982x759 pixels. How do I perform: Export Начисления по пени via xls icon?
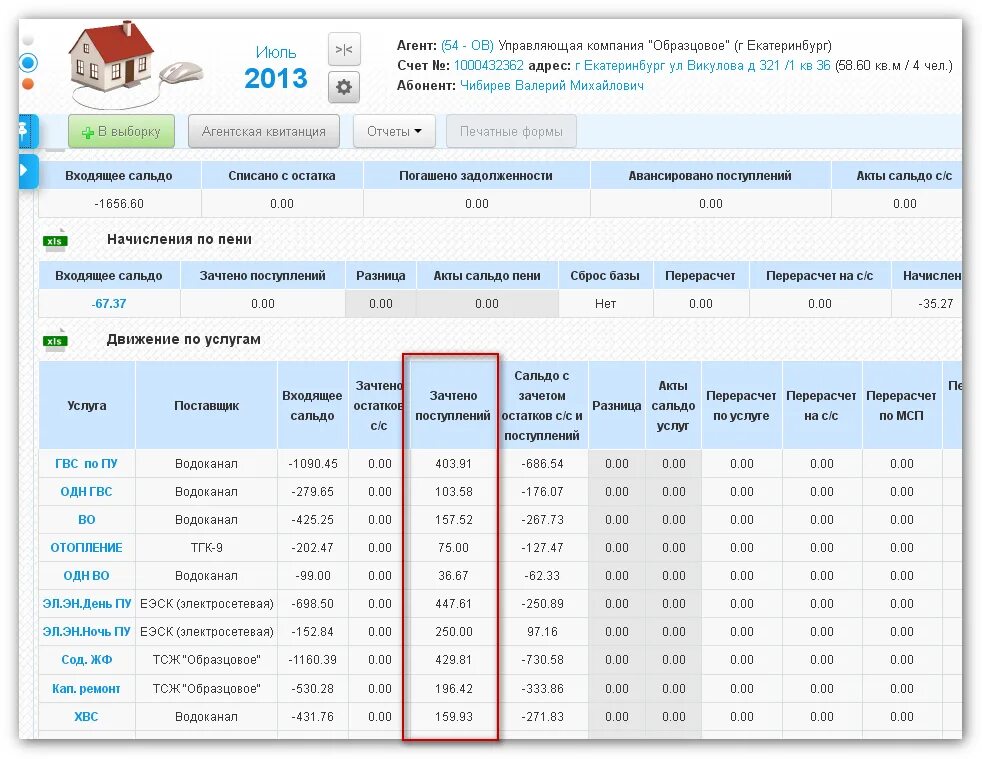(x=55, y=240)
